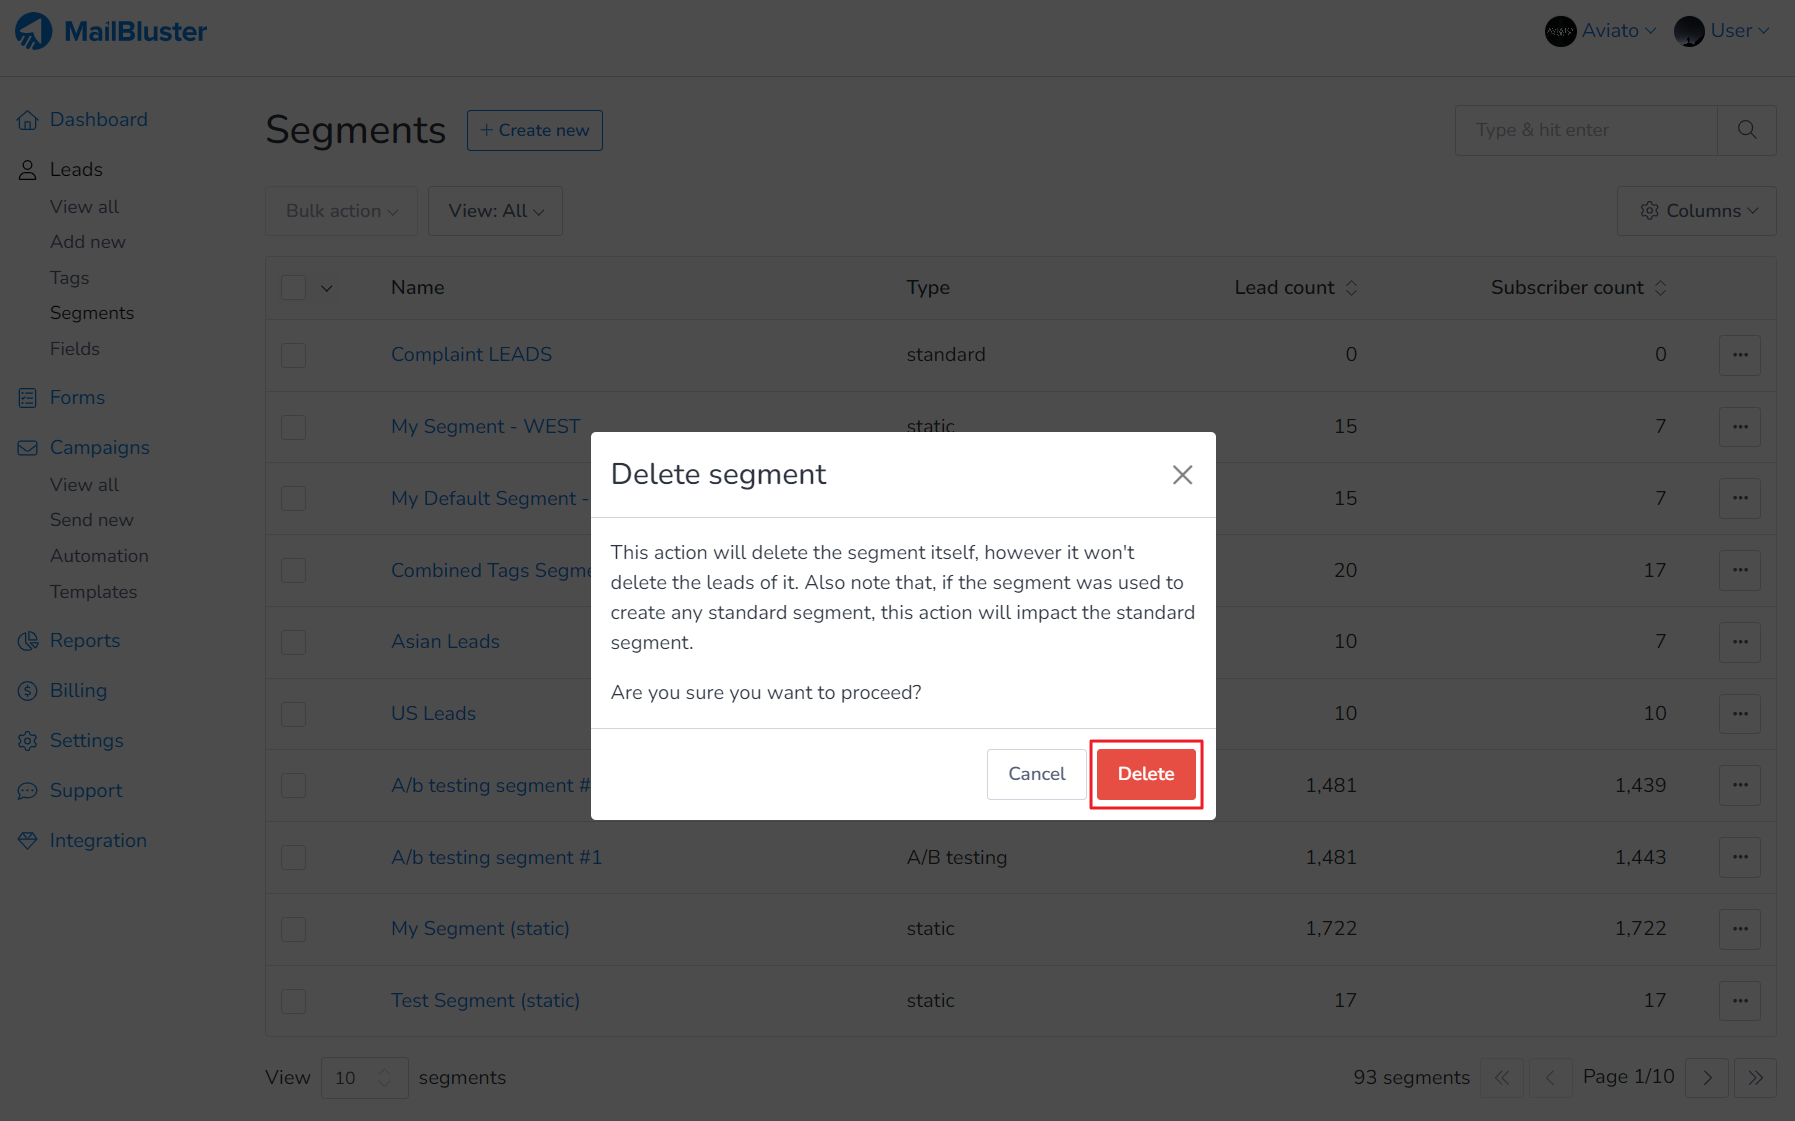This screenshot has height=1121, width=1795.
Task: Open the ellipsis menu for Asian Leads row
Action: 1740,642
